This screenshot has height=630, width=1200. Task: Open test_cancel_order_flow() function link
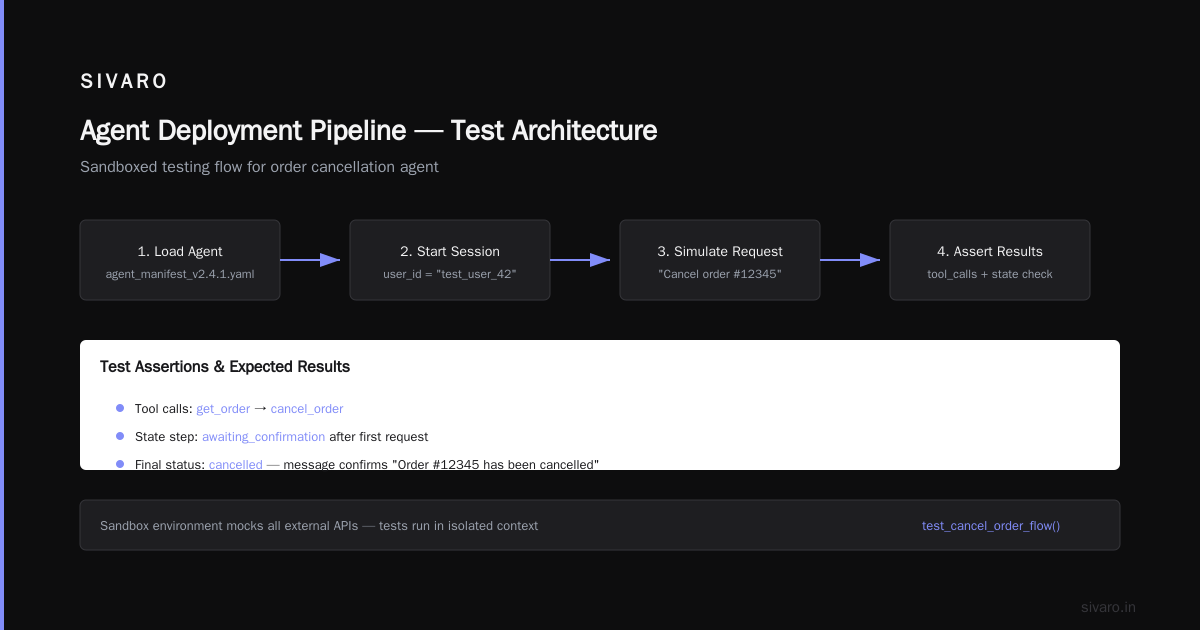(x=991, y=526)
